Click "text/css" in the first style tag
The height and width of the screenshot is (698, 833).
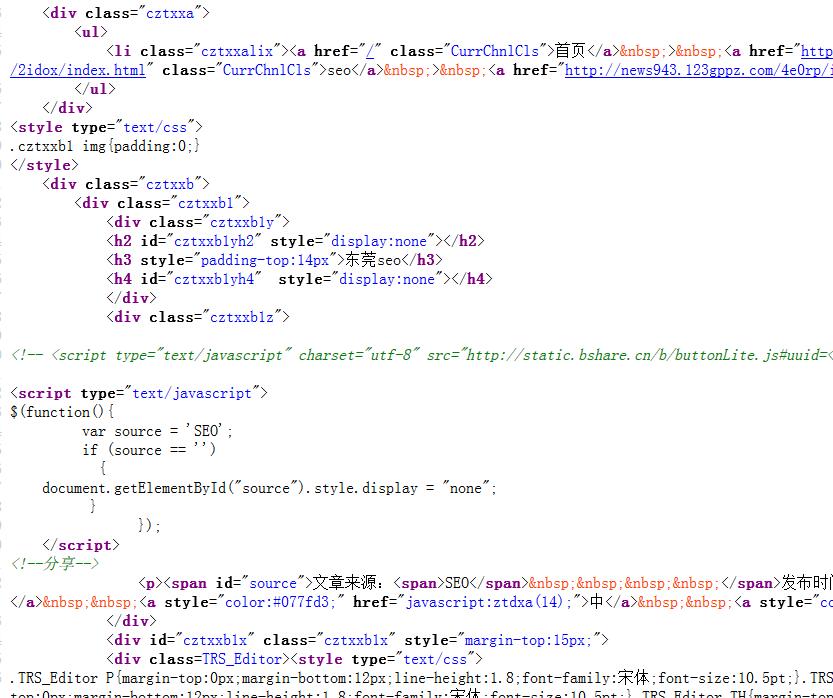tap(155, 127)
